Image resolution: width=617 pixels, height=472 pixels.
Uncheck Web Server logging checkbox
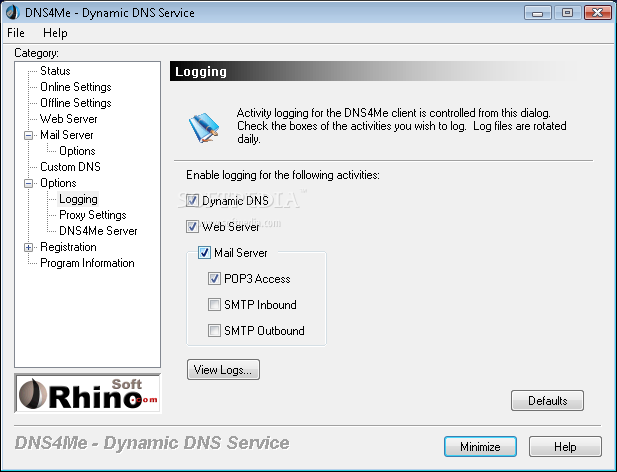[x=192, y=227]
